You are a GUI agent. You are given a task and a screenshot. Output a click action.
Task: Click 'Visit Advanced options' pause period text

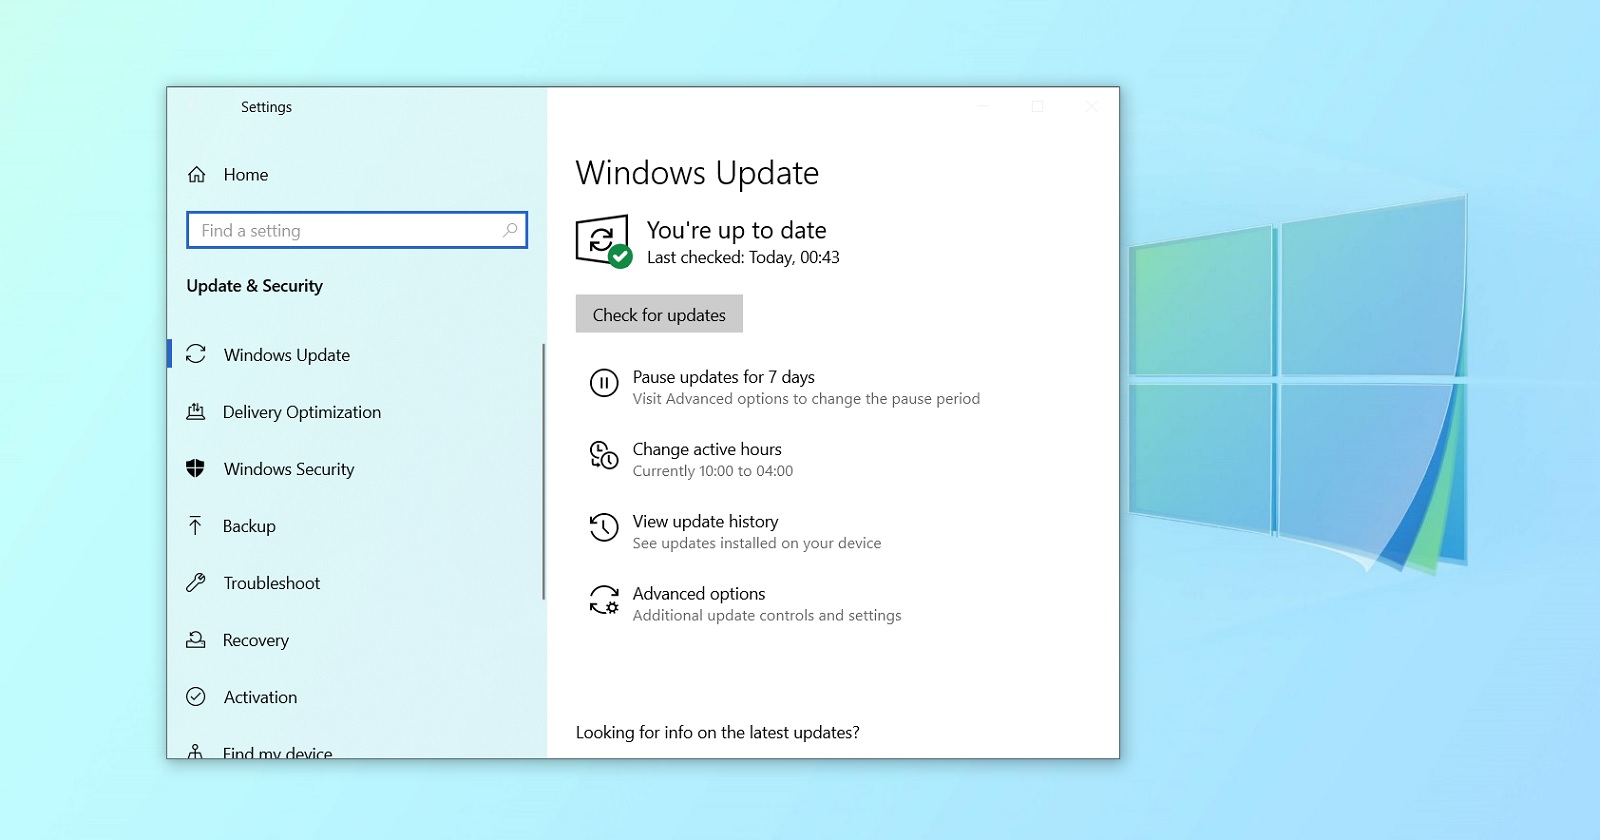pyautogui.click(x=806, y=399)
